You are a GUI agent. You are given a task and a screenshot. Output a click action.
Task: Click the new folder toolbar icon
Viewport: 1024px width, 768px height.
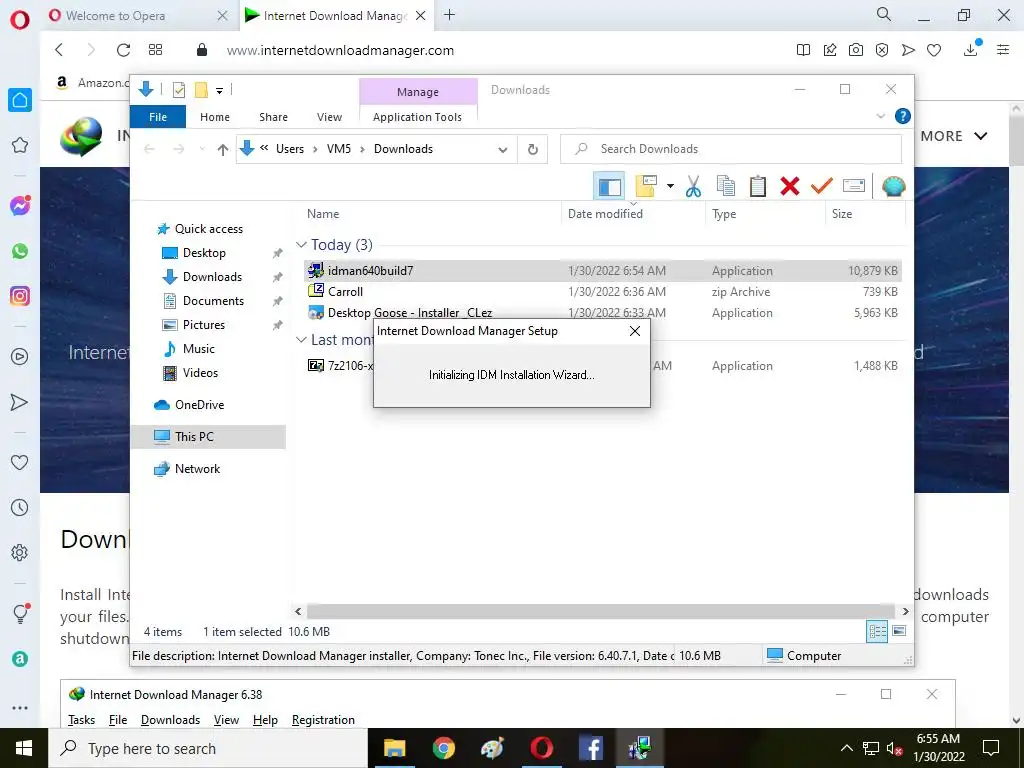tap(646, 187)
